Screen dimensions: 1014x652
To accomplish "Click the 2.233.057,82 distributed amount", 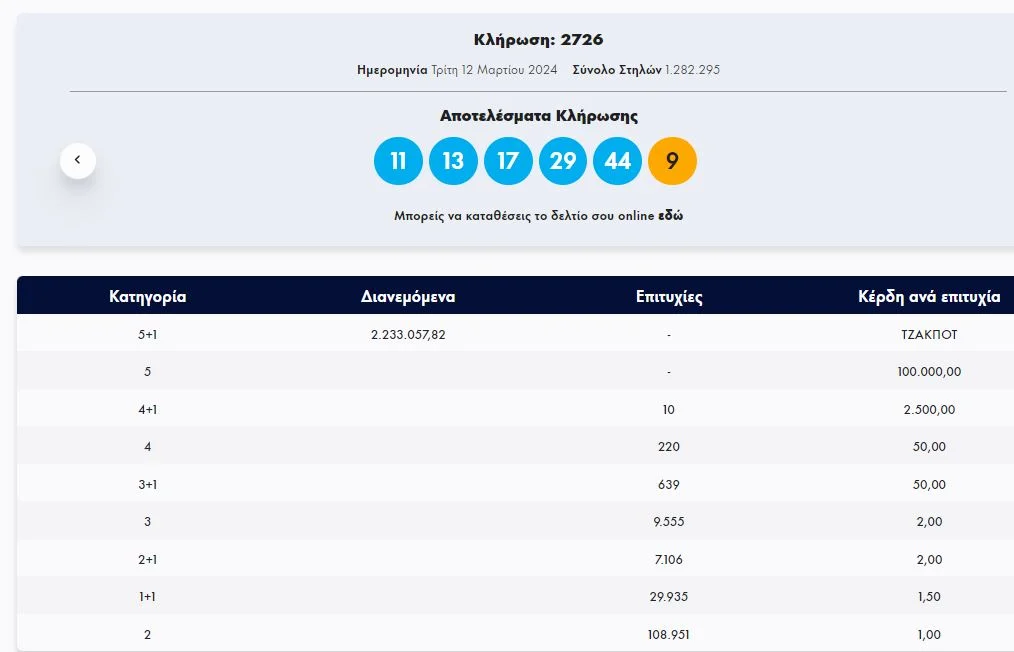I will point(408,335).
